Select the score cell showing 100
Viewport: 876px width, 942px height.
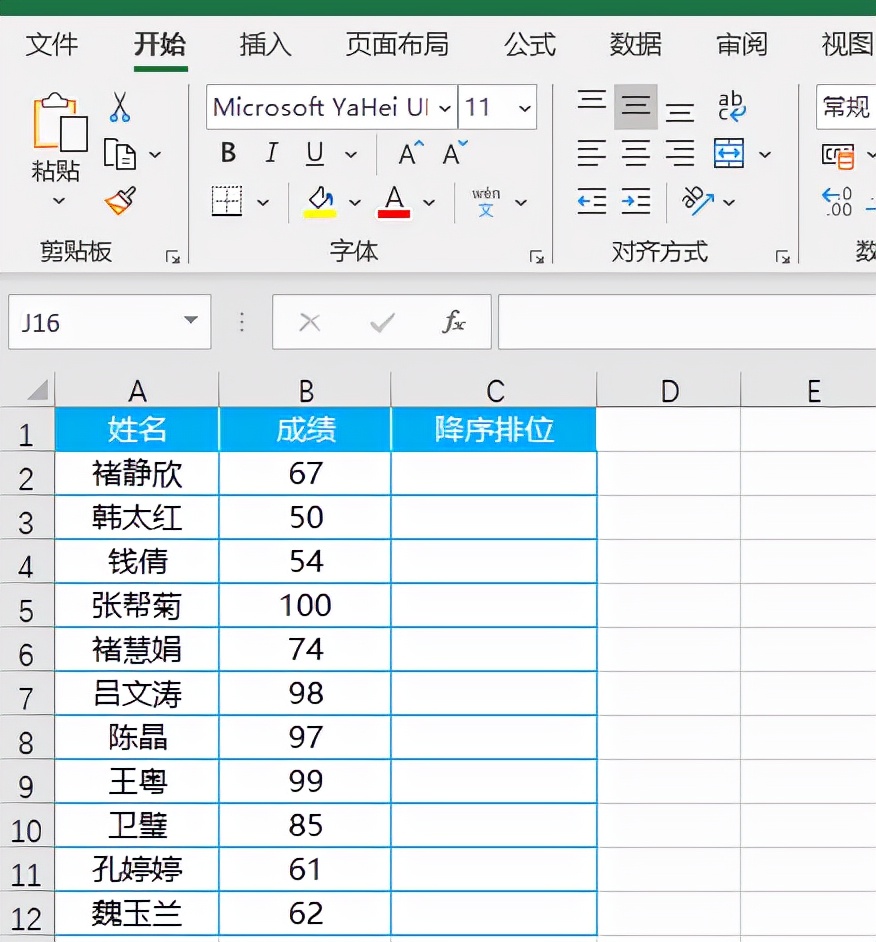coord(305,605)
